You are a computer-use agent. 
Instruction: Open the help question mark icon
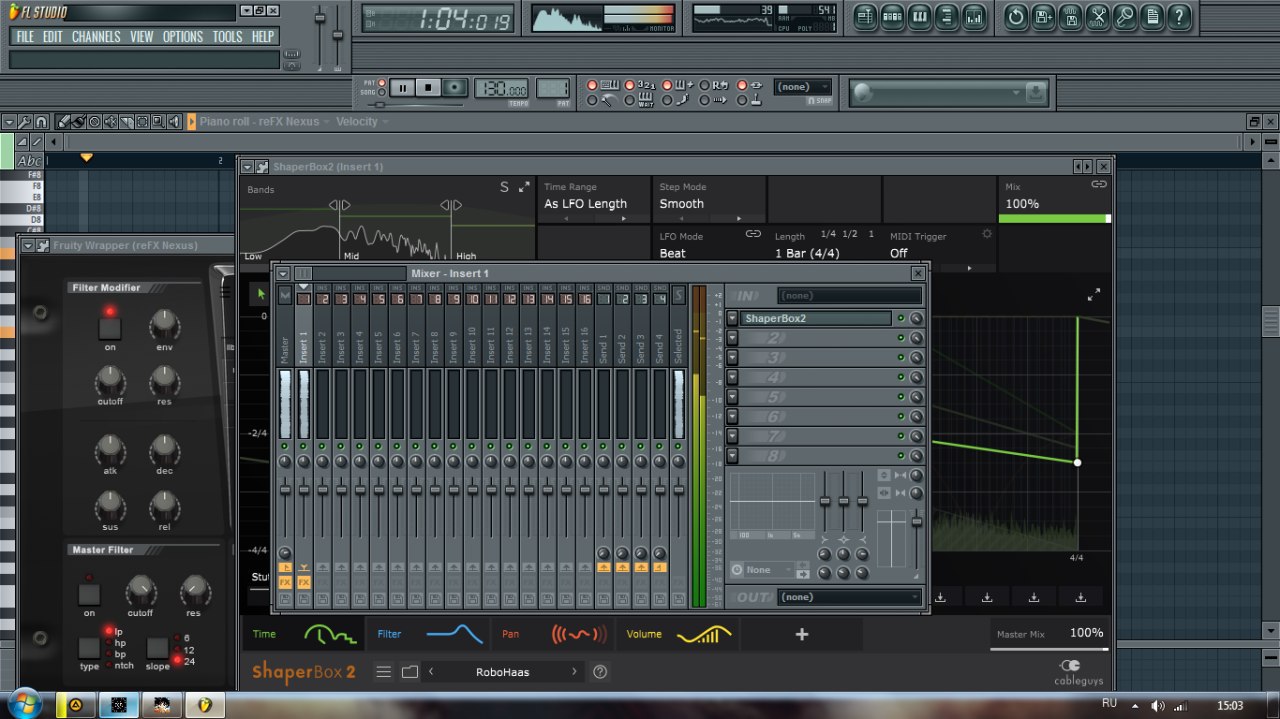pyautogui.click(x=1179, y=16)
